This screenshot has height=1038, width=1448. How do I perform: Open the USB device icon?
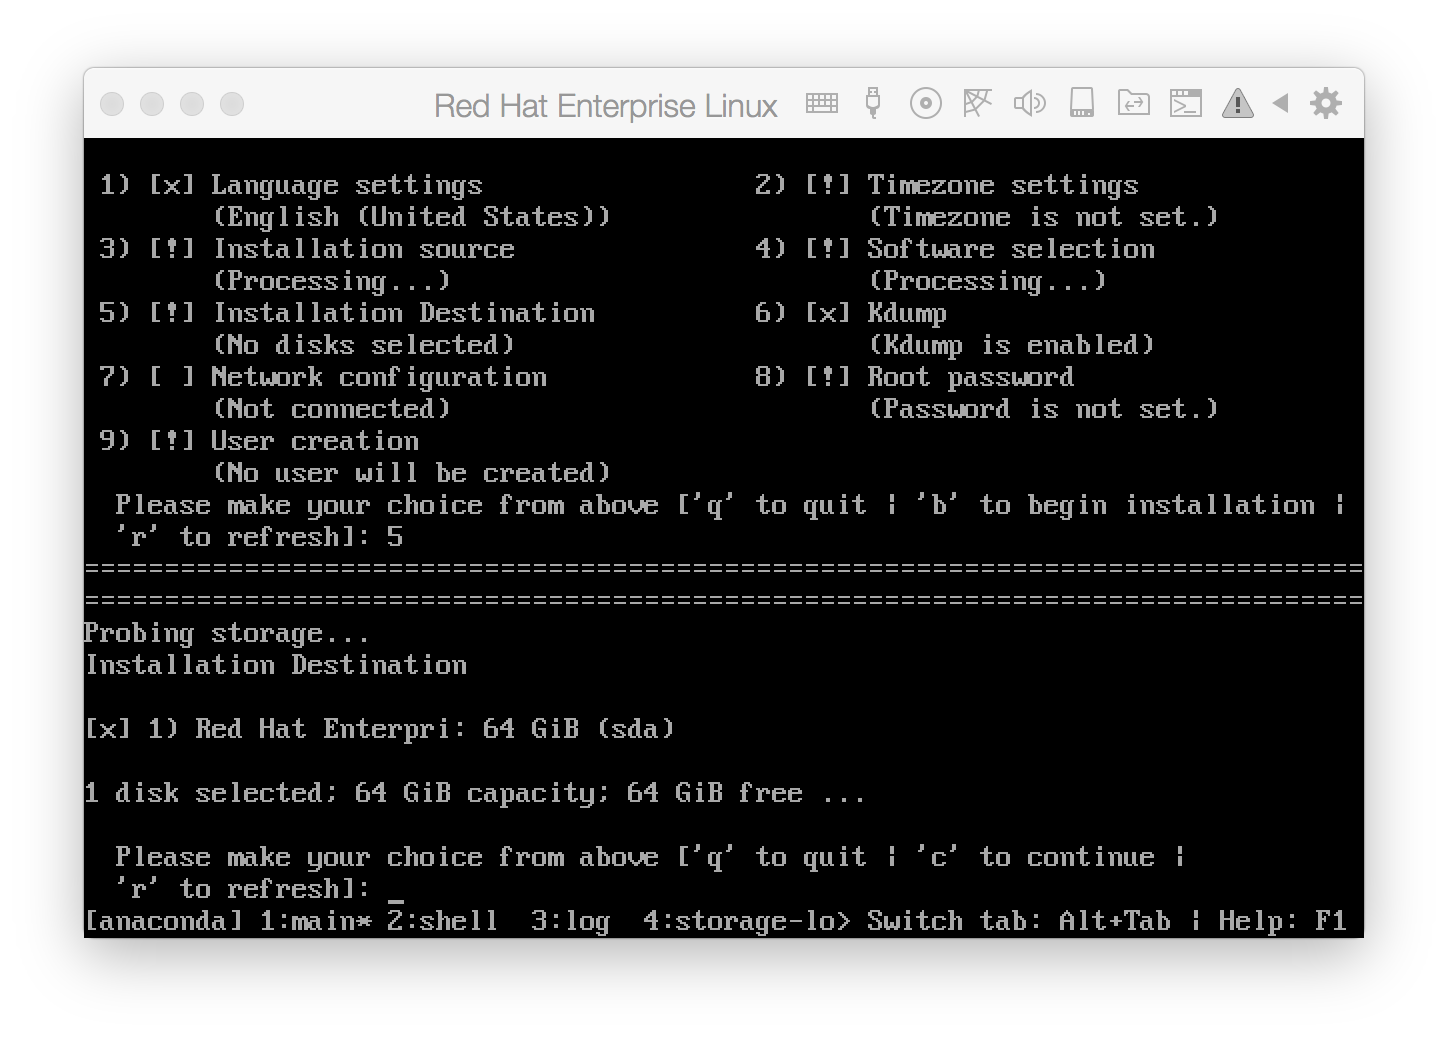pyautogui.click(x=873, y=103)
